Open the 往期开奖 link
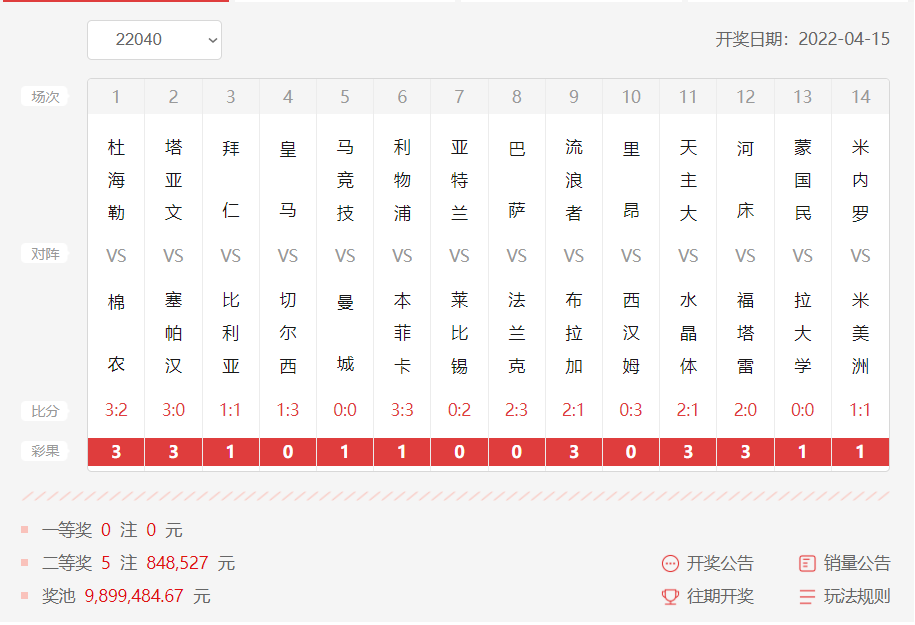 720,597
